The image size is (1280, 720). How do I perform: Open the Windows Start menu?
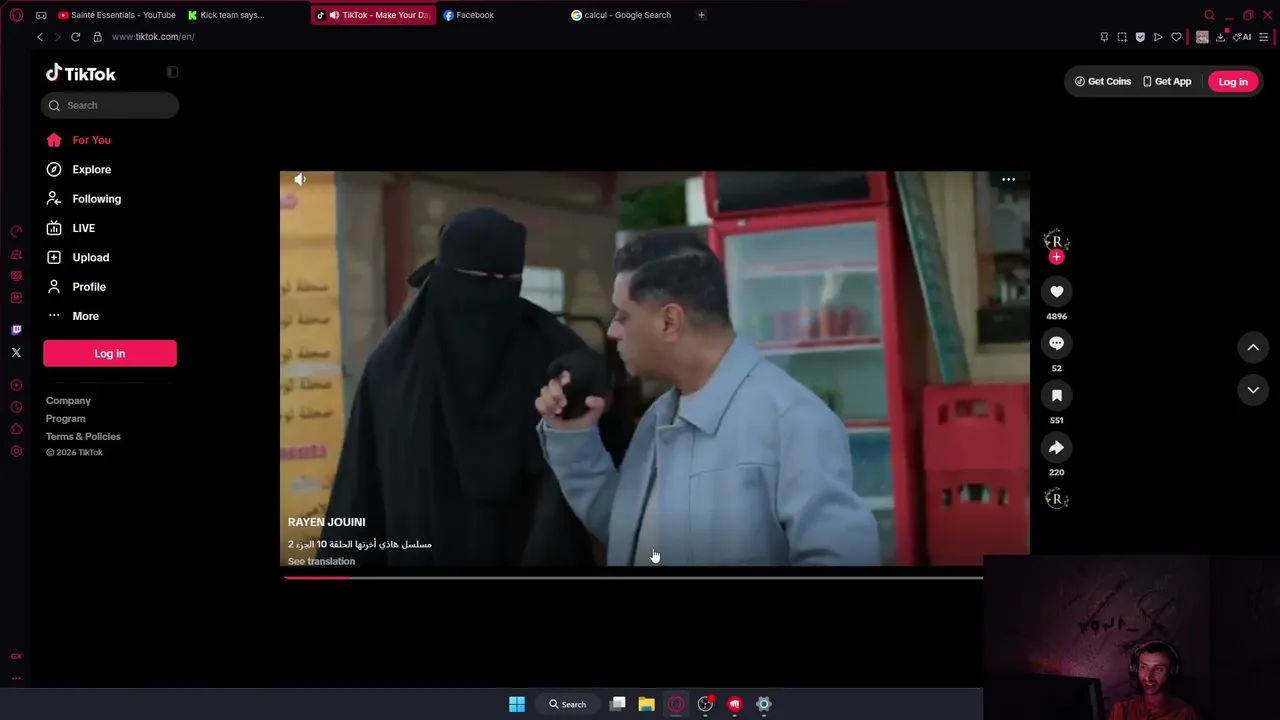[x=517, y=704]
